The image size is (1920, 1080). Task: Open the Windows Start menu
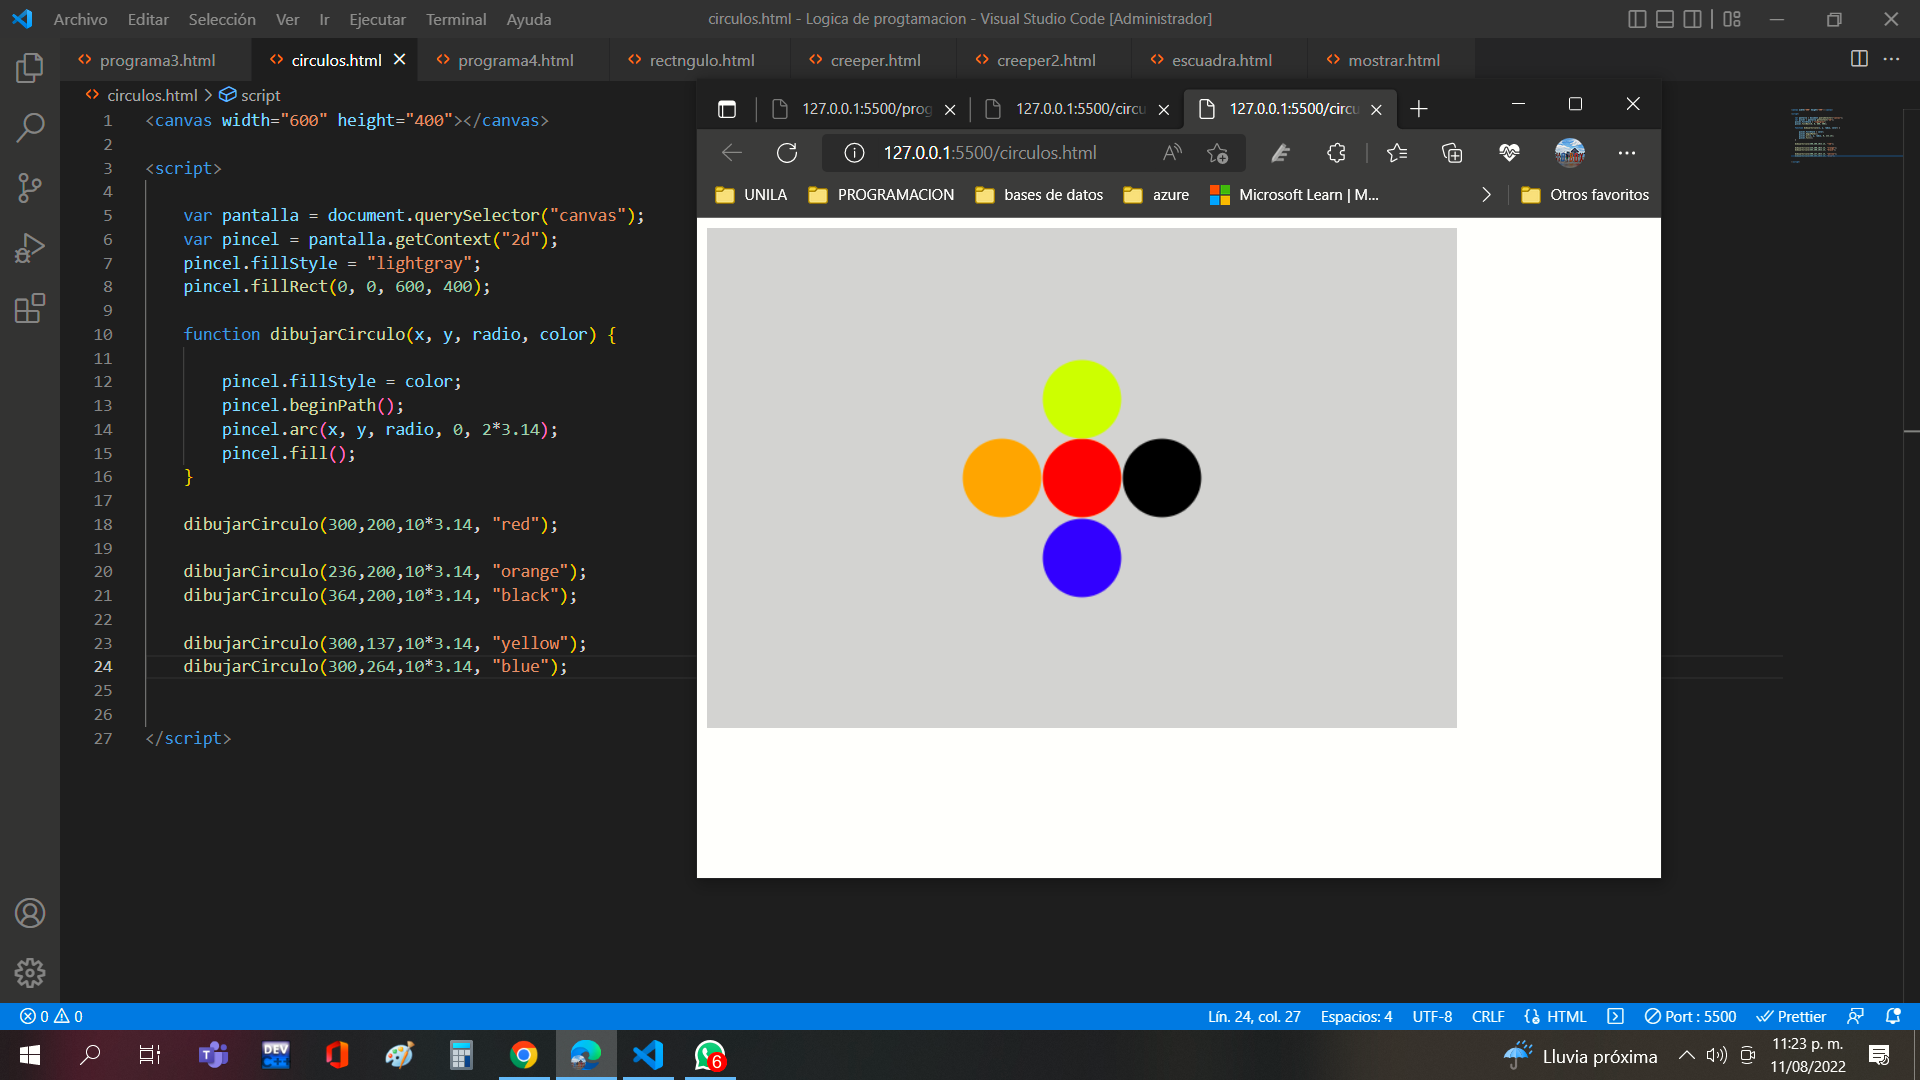click(30, 1055)
